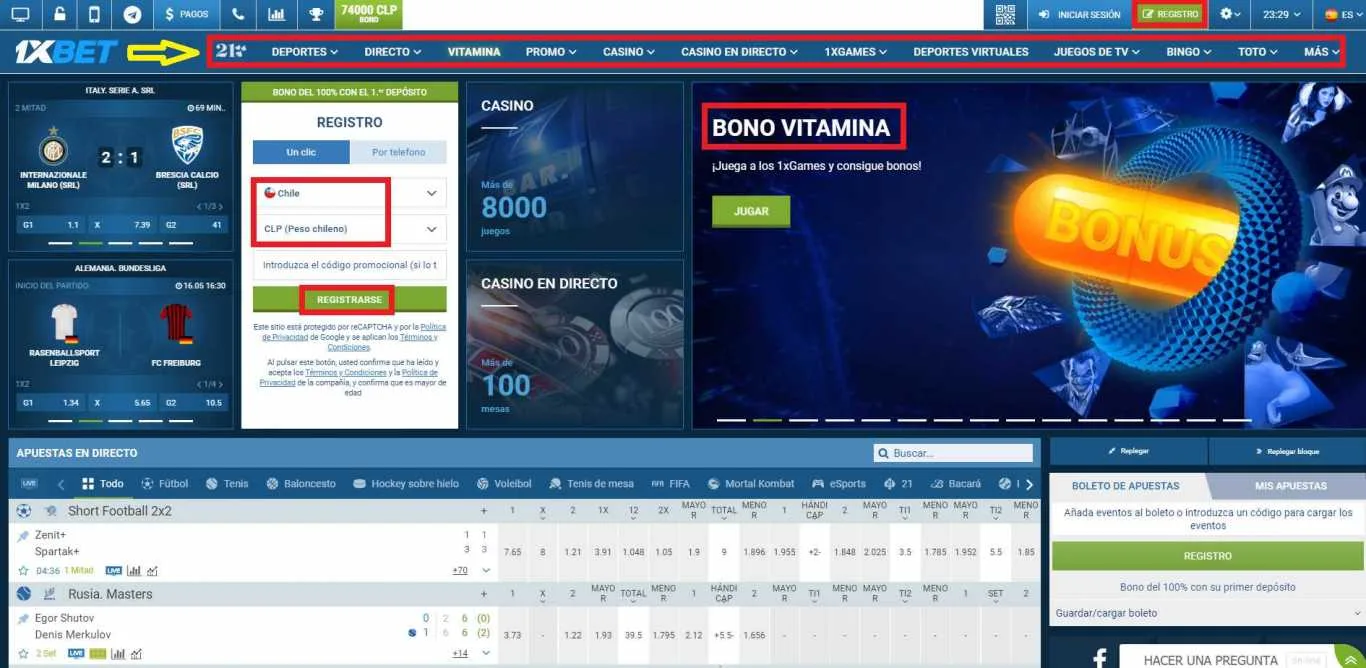Open the settings gear dropdown
This screenshot has height=668, width=1366.
(1231, 15)
